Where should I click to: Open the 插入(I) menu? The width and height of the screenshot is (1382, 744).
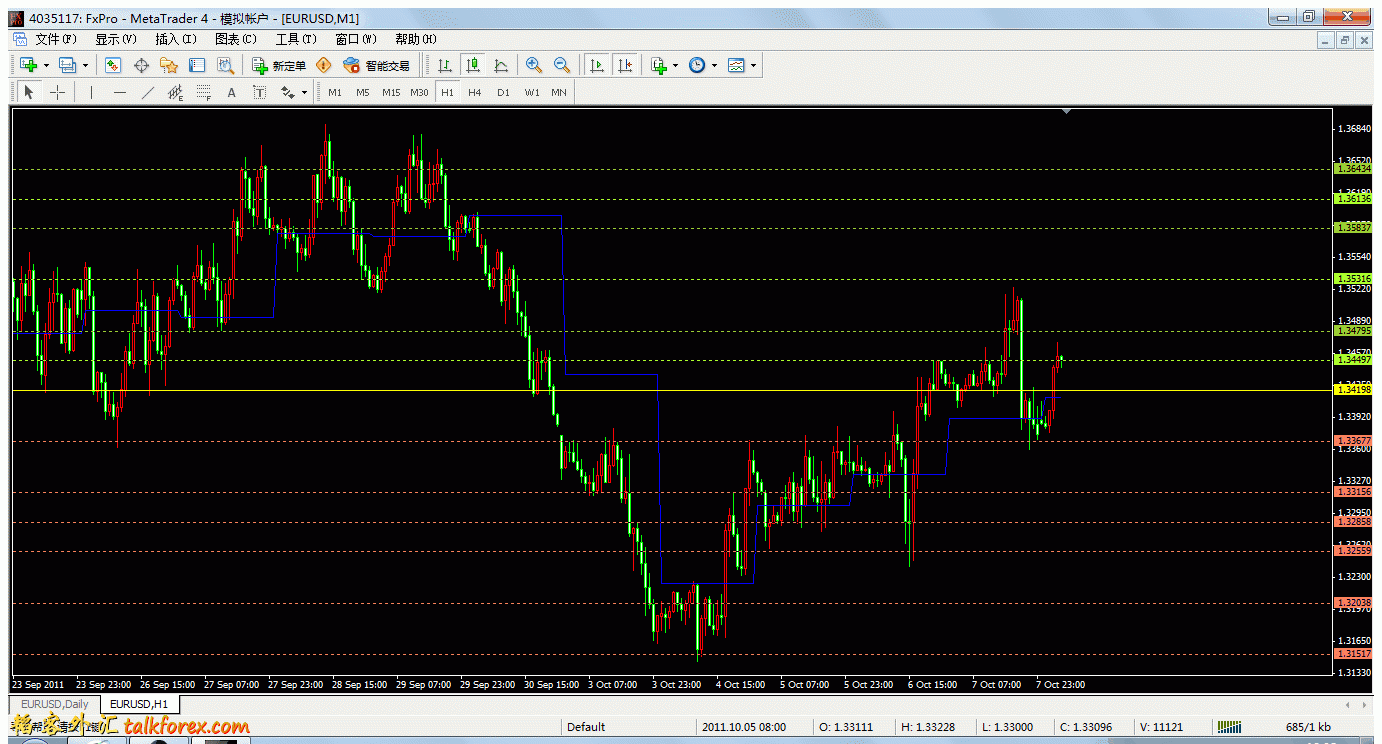tap(176, 39)
